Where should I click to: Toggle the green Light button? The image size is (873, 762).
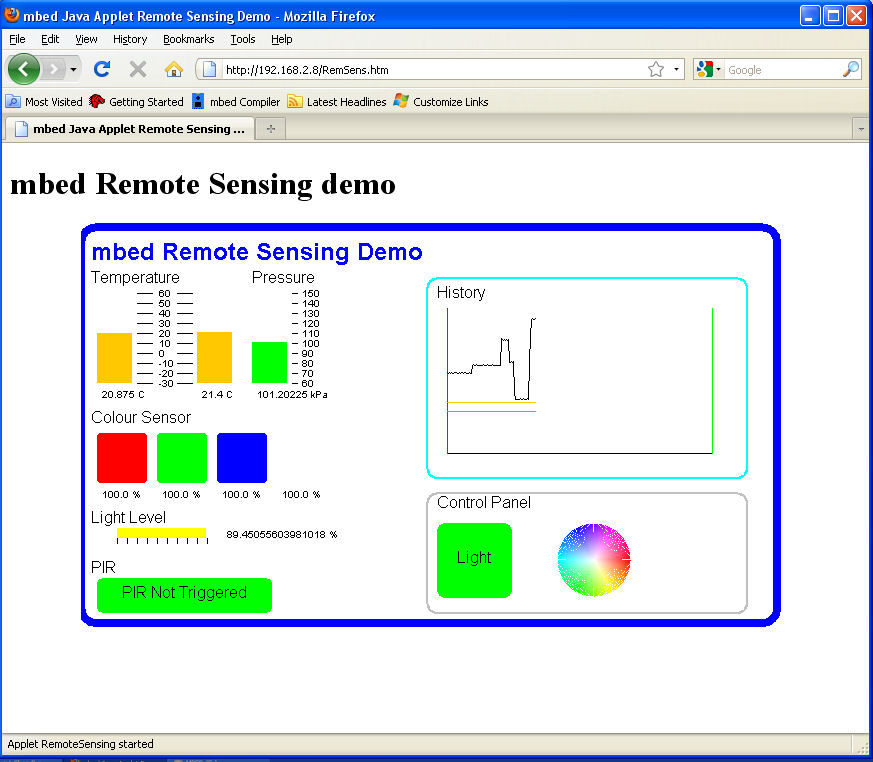tap(474, 560)
